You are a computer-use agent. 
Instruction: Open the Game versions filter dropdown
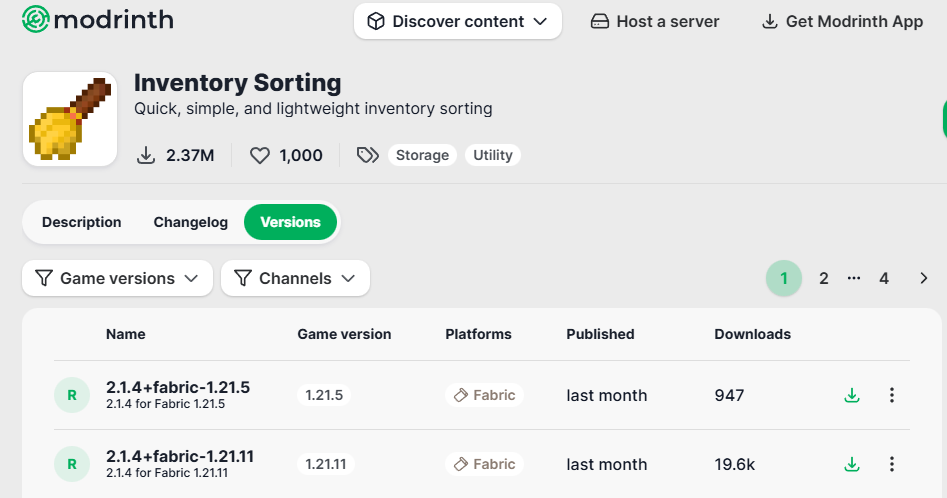(117, 278)
